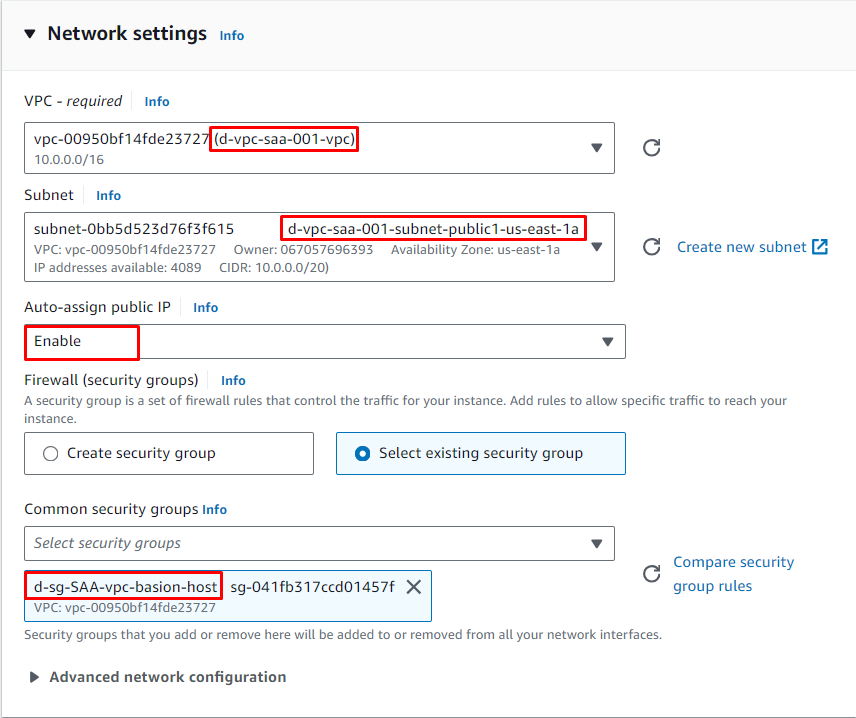856x718 pixels.
Task: Refresh the VPC list
Action: click(x=651, y=148)
